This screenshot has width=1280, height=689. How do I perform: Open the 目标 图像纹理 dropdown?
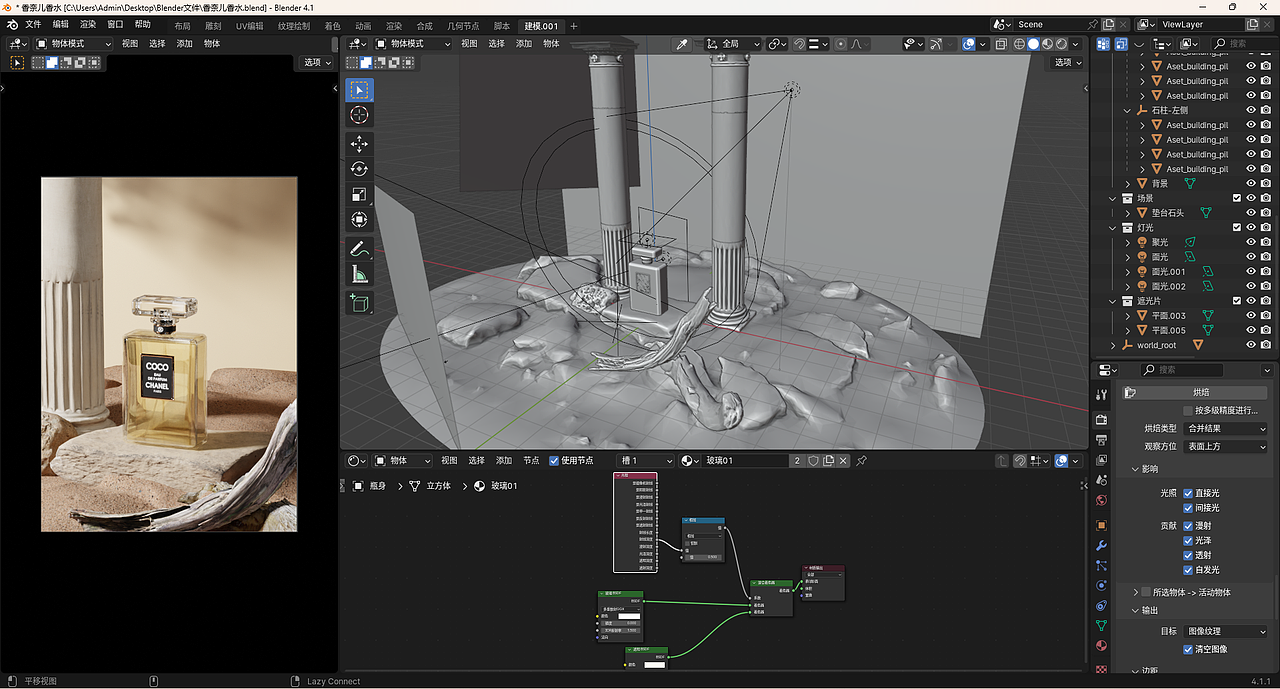[1225, 631]
